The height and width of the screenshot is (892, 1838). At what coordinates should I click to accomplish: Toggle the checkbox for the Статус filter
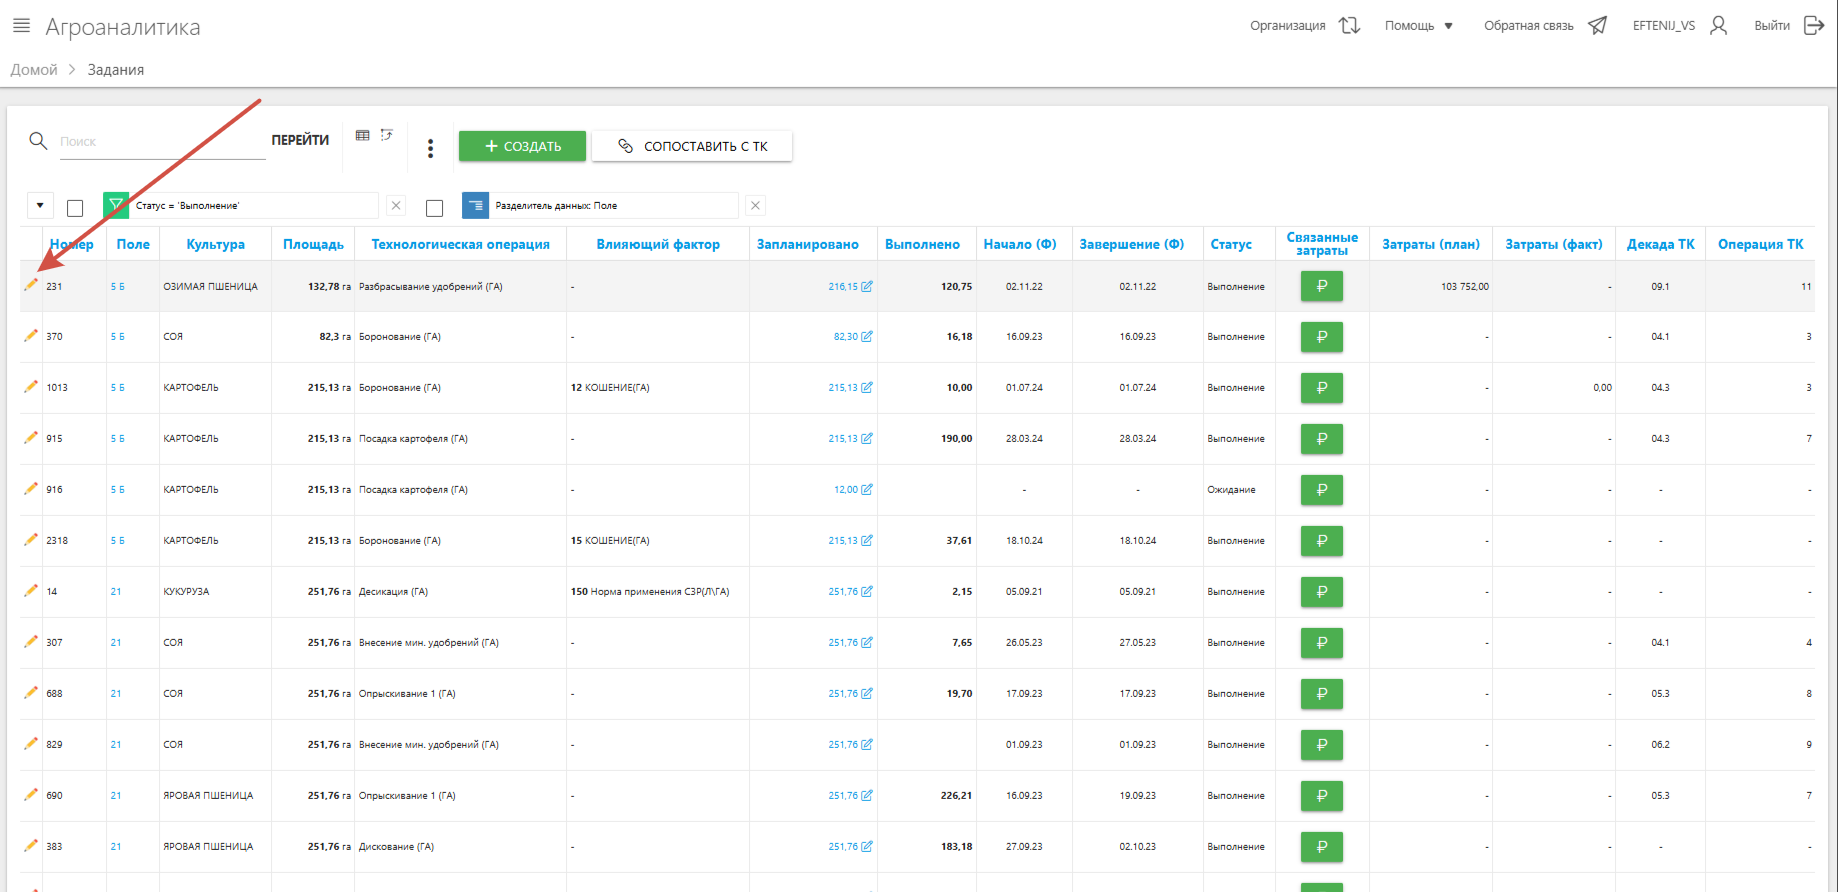point(75,208)
